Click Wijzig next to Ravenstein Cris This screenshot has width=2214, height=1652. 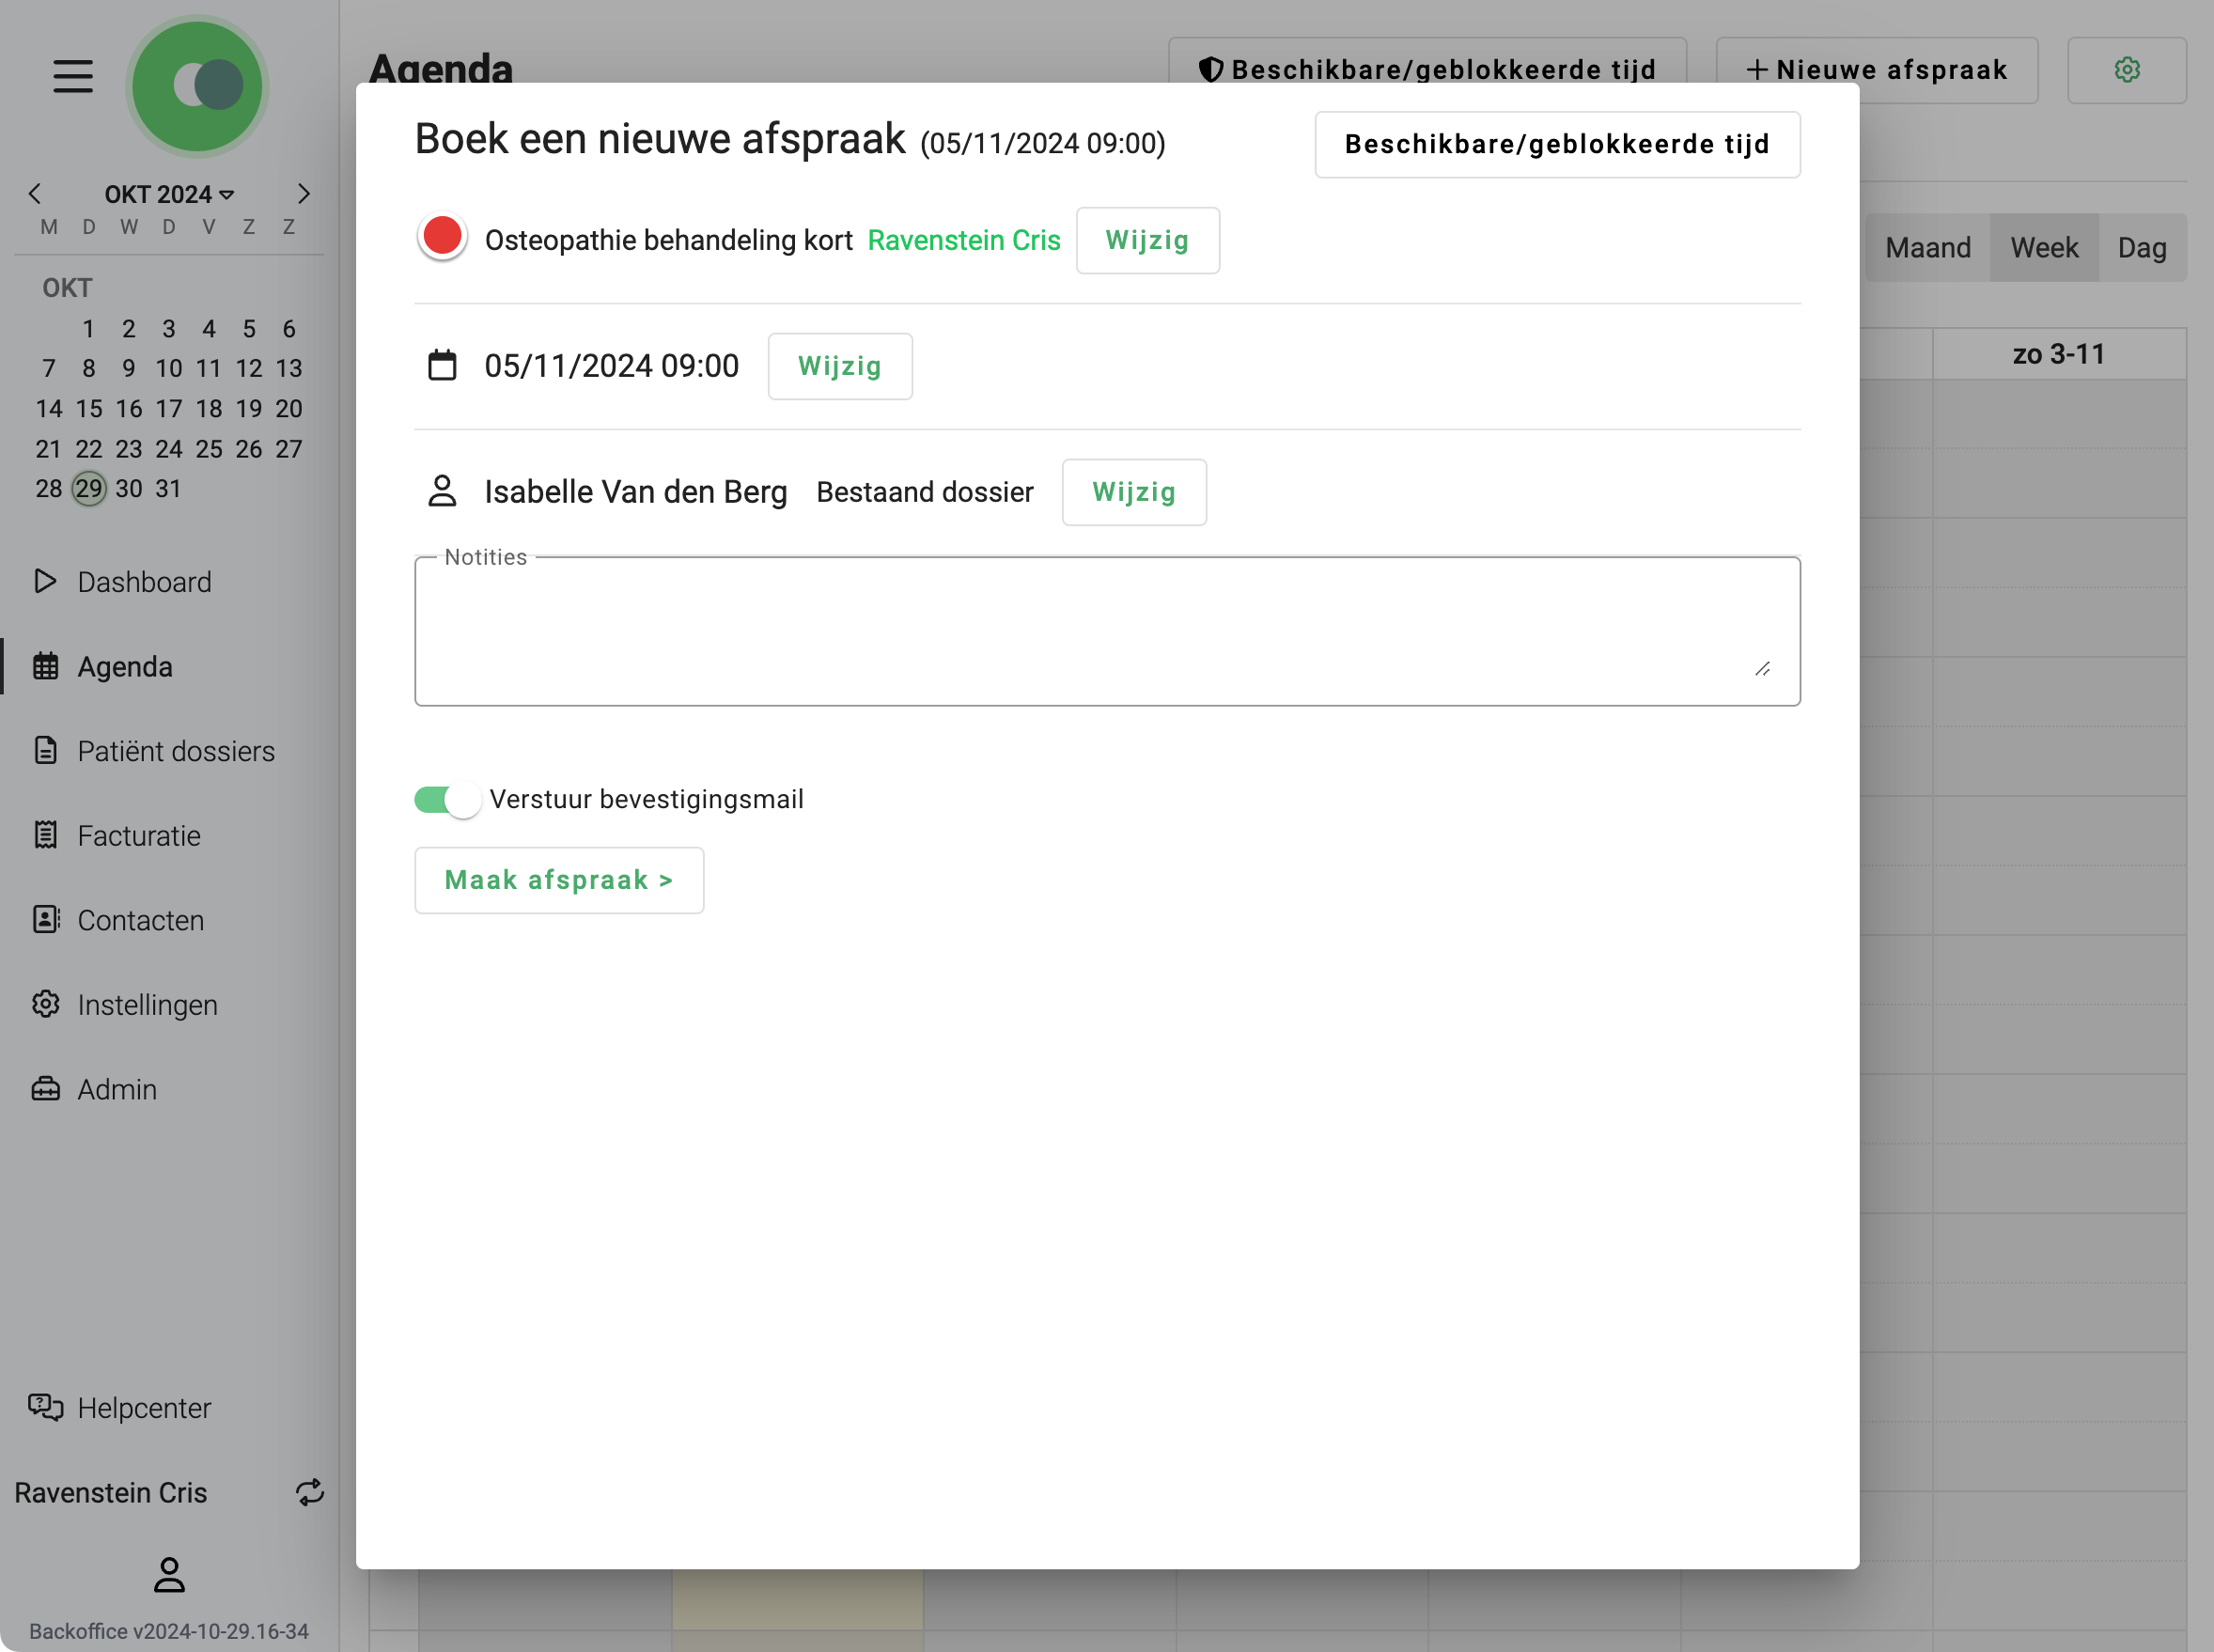tap(1147, 241)
